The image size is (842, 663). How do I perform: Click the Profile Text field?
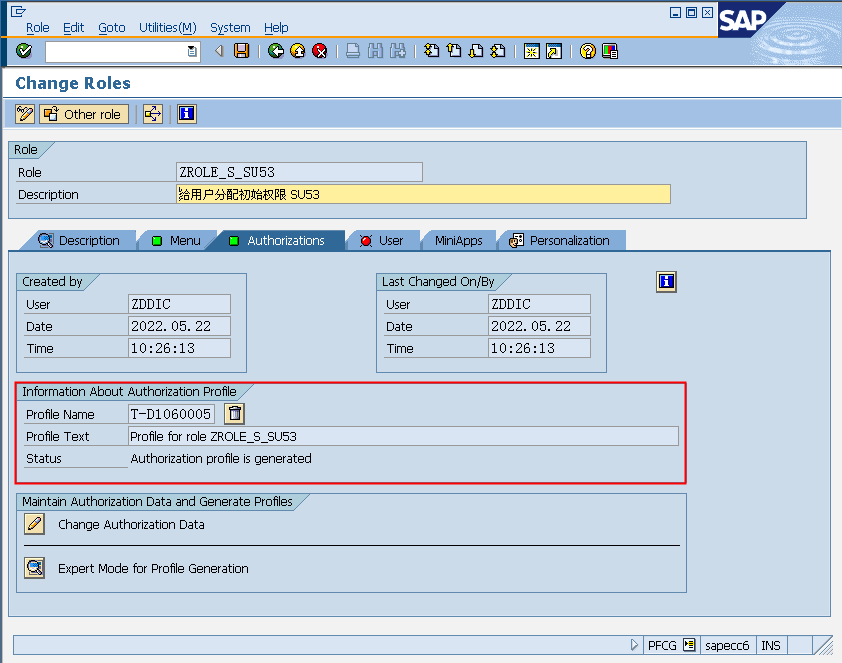tap(403, 436)
